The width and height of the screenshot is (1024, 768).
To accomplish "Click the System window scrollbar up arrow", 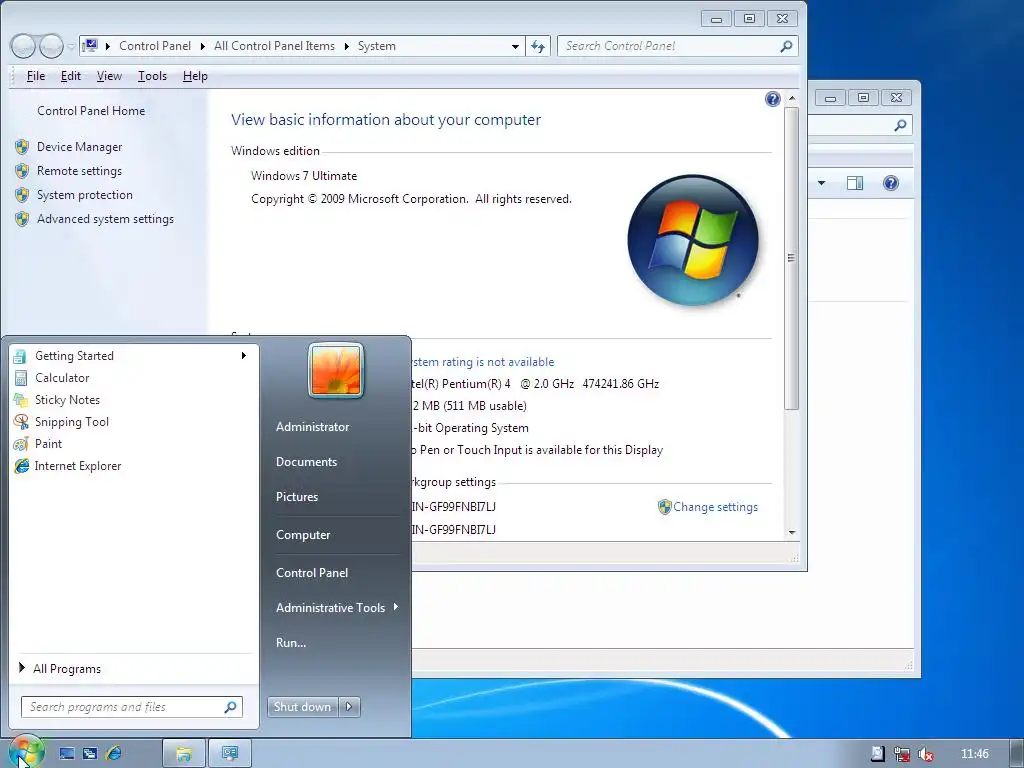I will [792, 98].
